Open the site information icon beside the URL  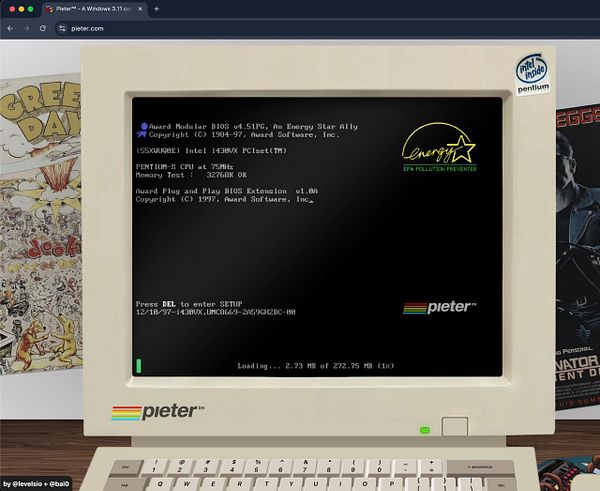click(62, 28)
